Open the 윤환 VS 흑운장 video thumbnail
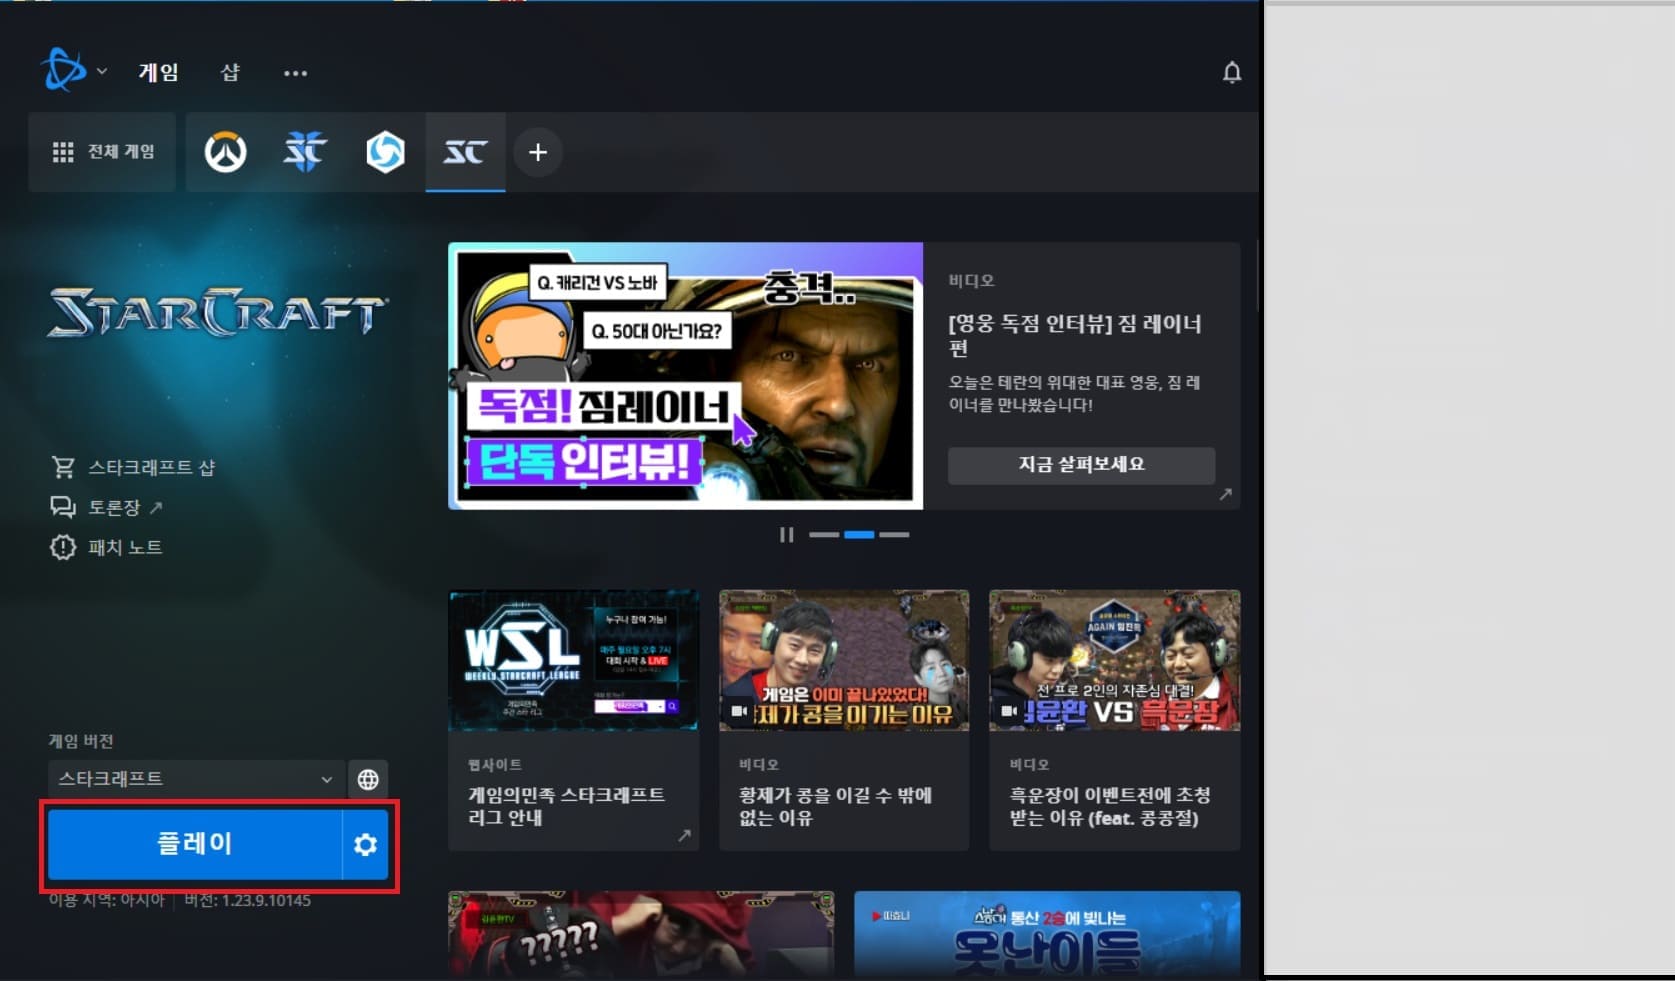This screenshot has width=1675, height=981. click(x=1114, y=660)
